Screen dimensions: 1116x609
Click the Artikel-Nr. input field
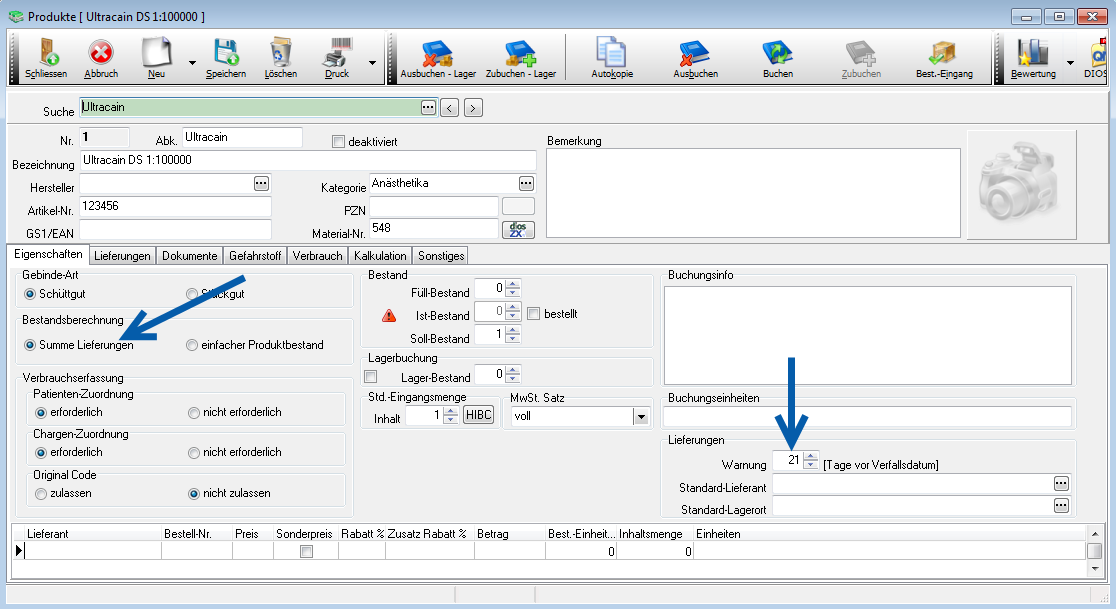175,206
